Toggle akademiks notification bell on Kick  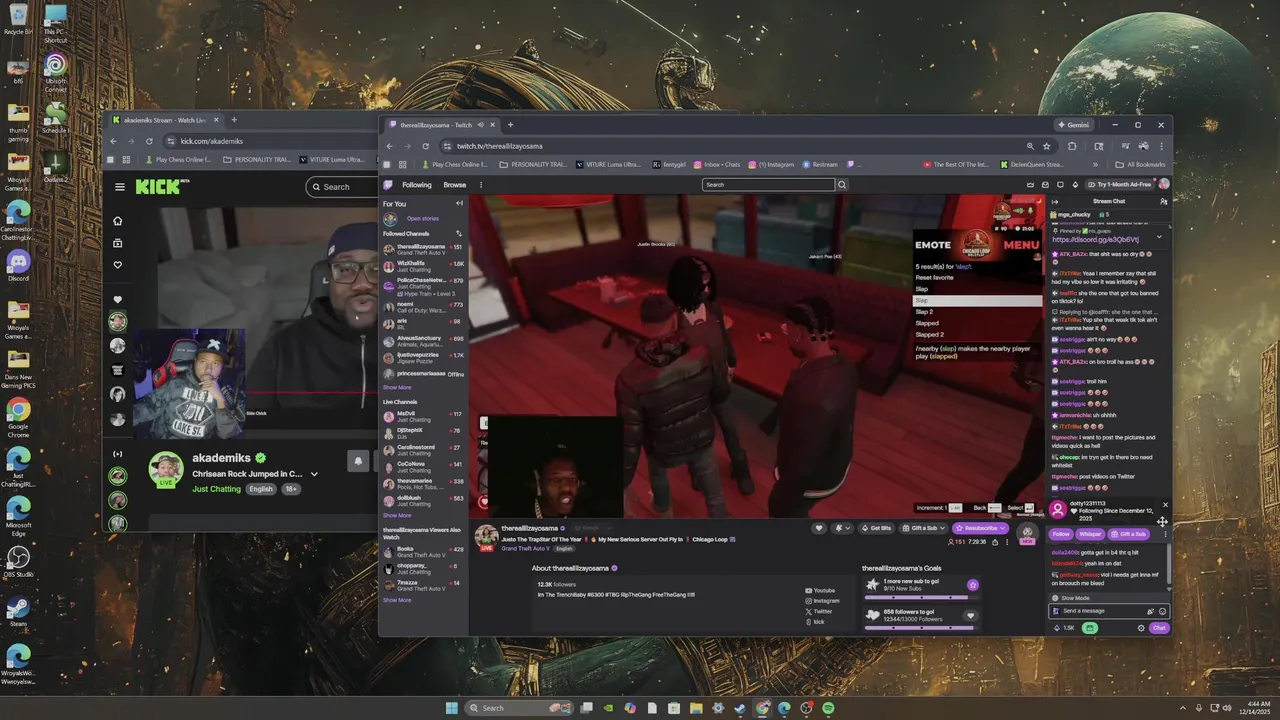point(358,460)
